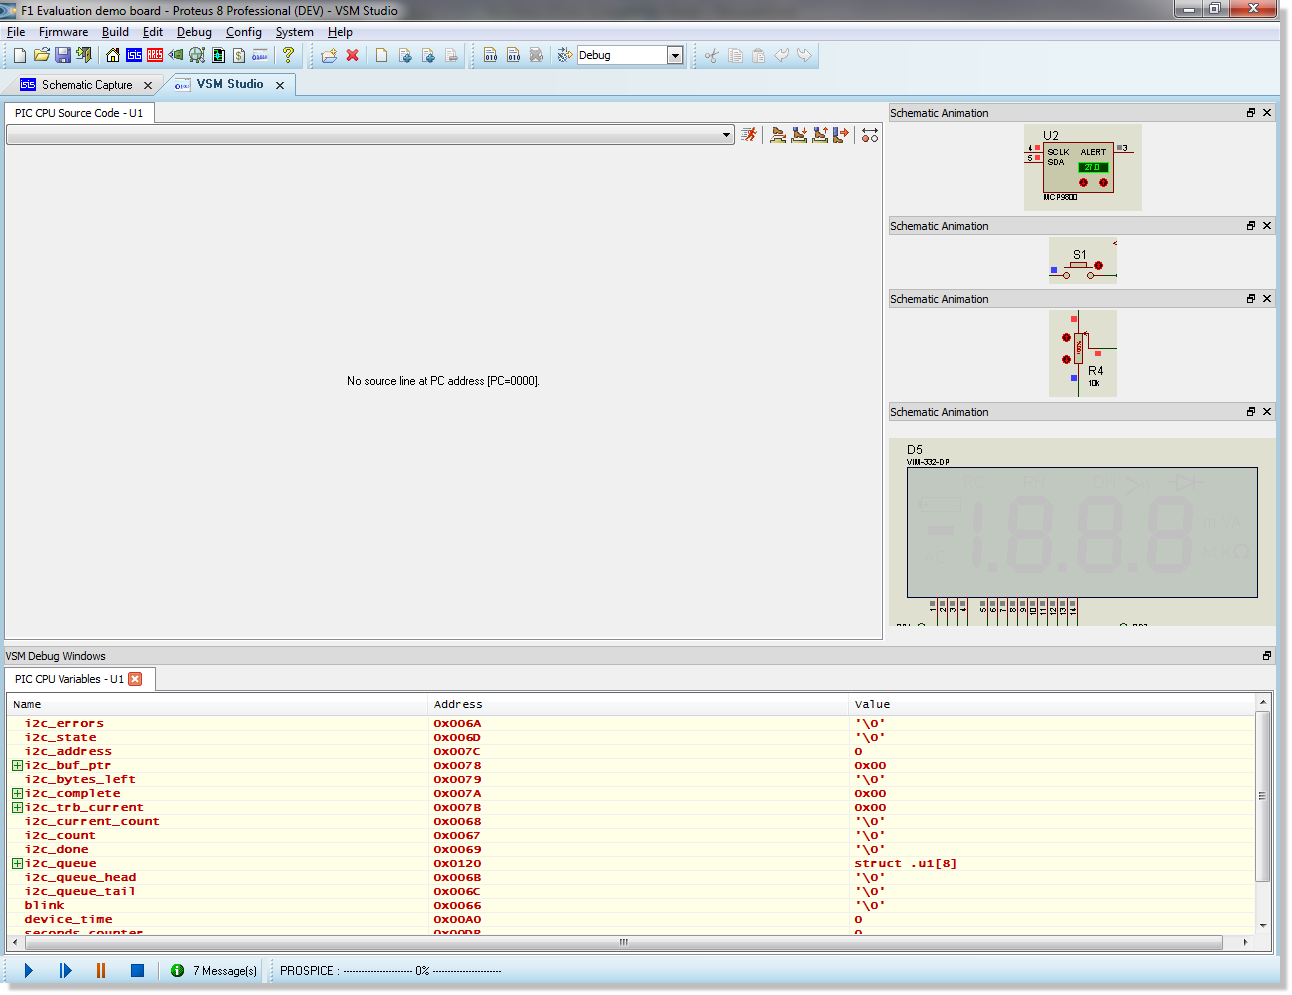
Task: Click the Bill of Materials icon
Action: point(238,55)
